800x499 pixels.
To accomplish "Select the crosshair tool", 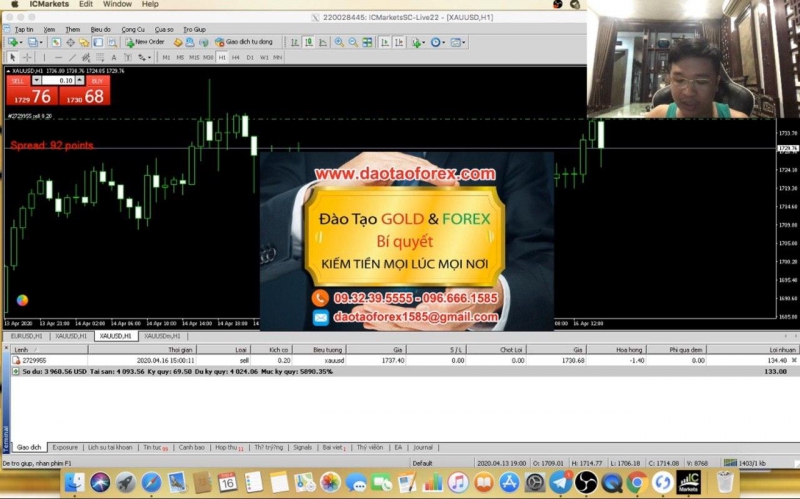I will [27, 58].
